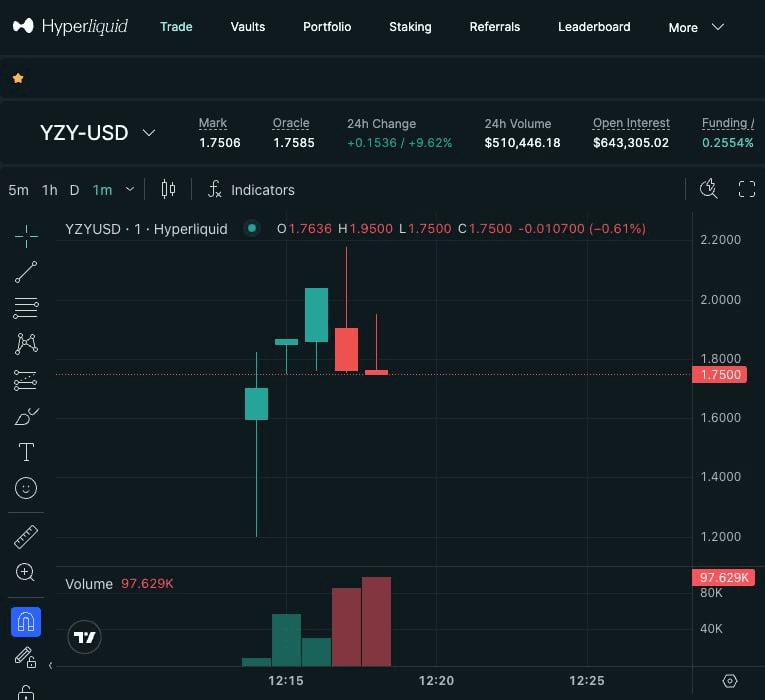Open the candlestick chart style selector

click(x=168, y=189)
